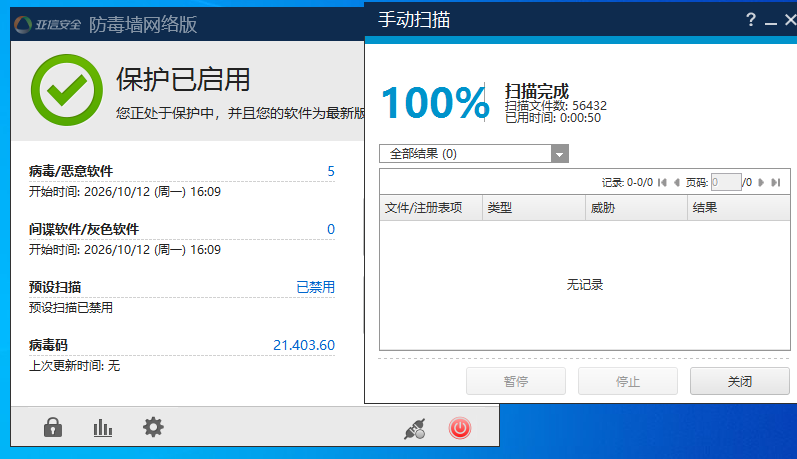
Task: Click the 间谍软件/灰色软件 label
Action: pos(84,229)
